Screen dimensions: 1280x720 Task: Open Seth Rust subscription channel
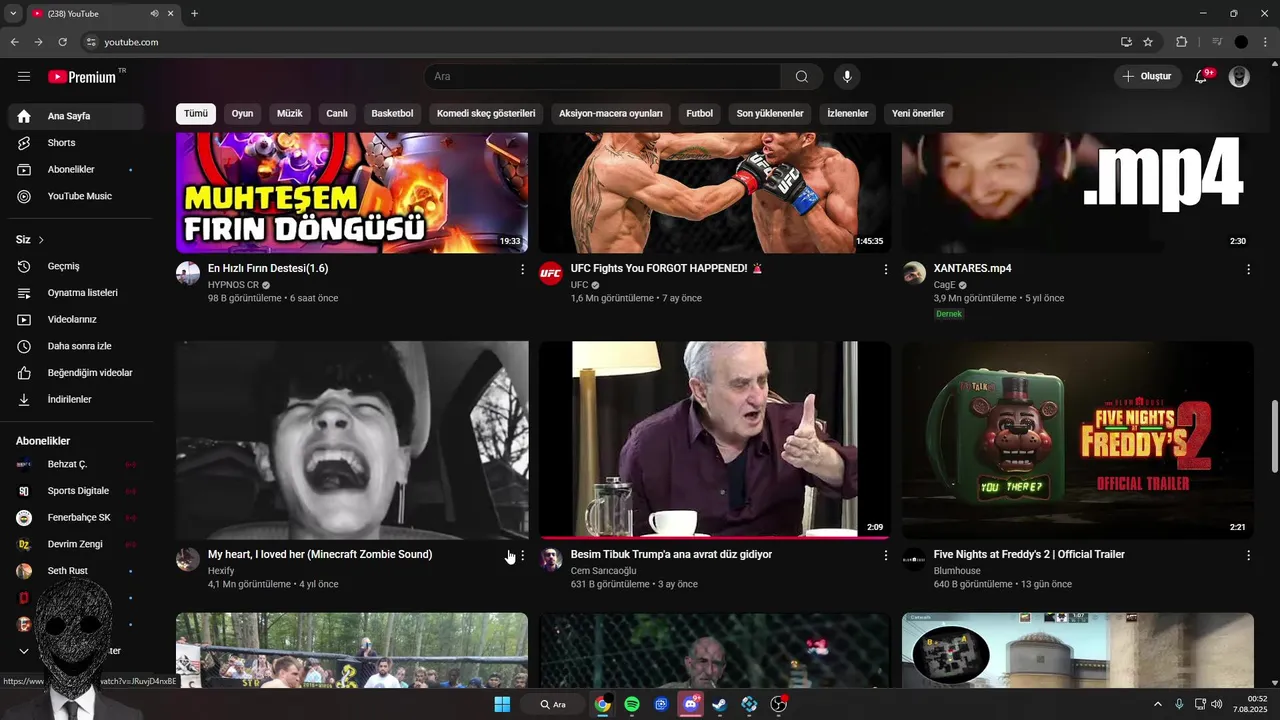click(x=76, y=571)
